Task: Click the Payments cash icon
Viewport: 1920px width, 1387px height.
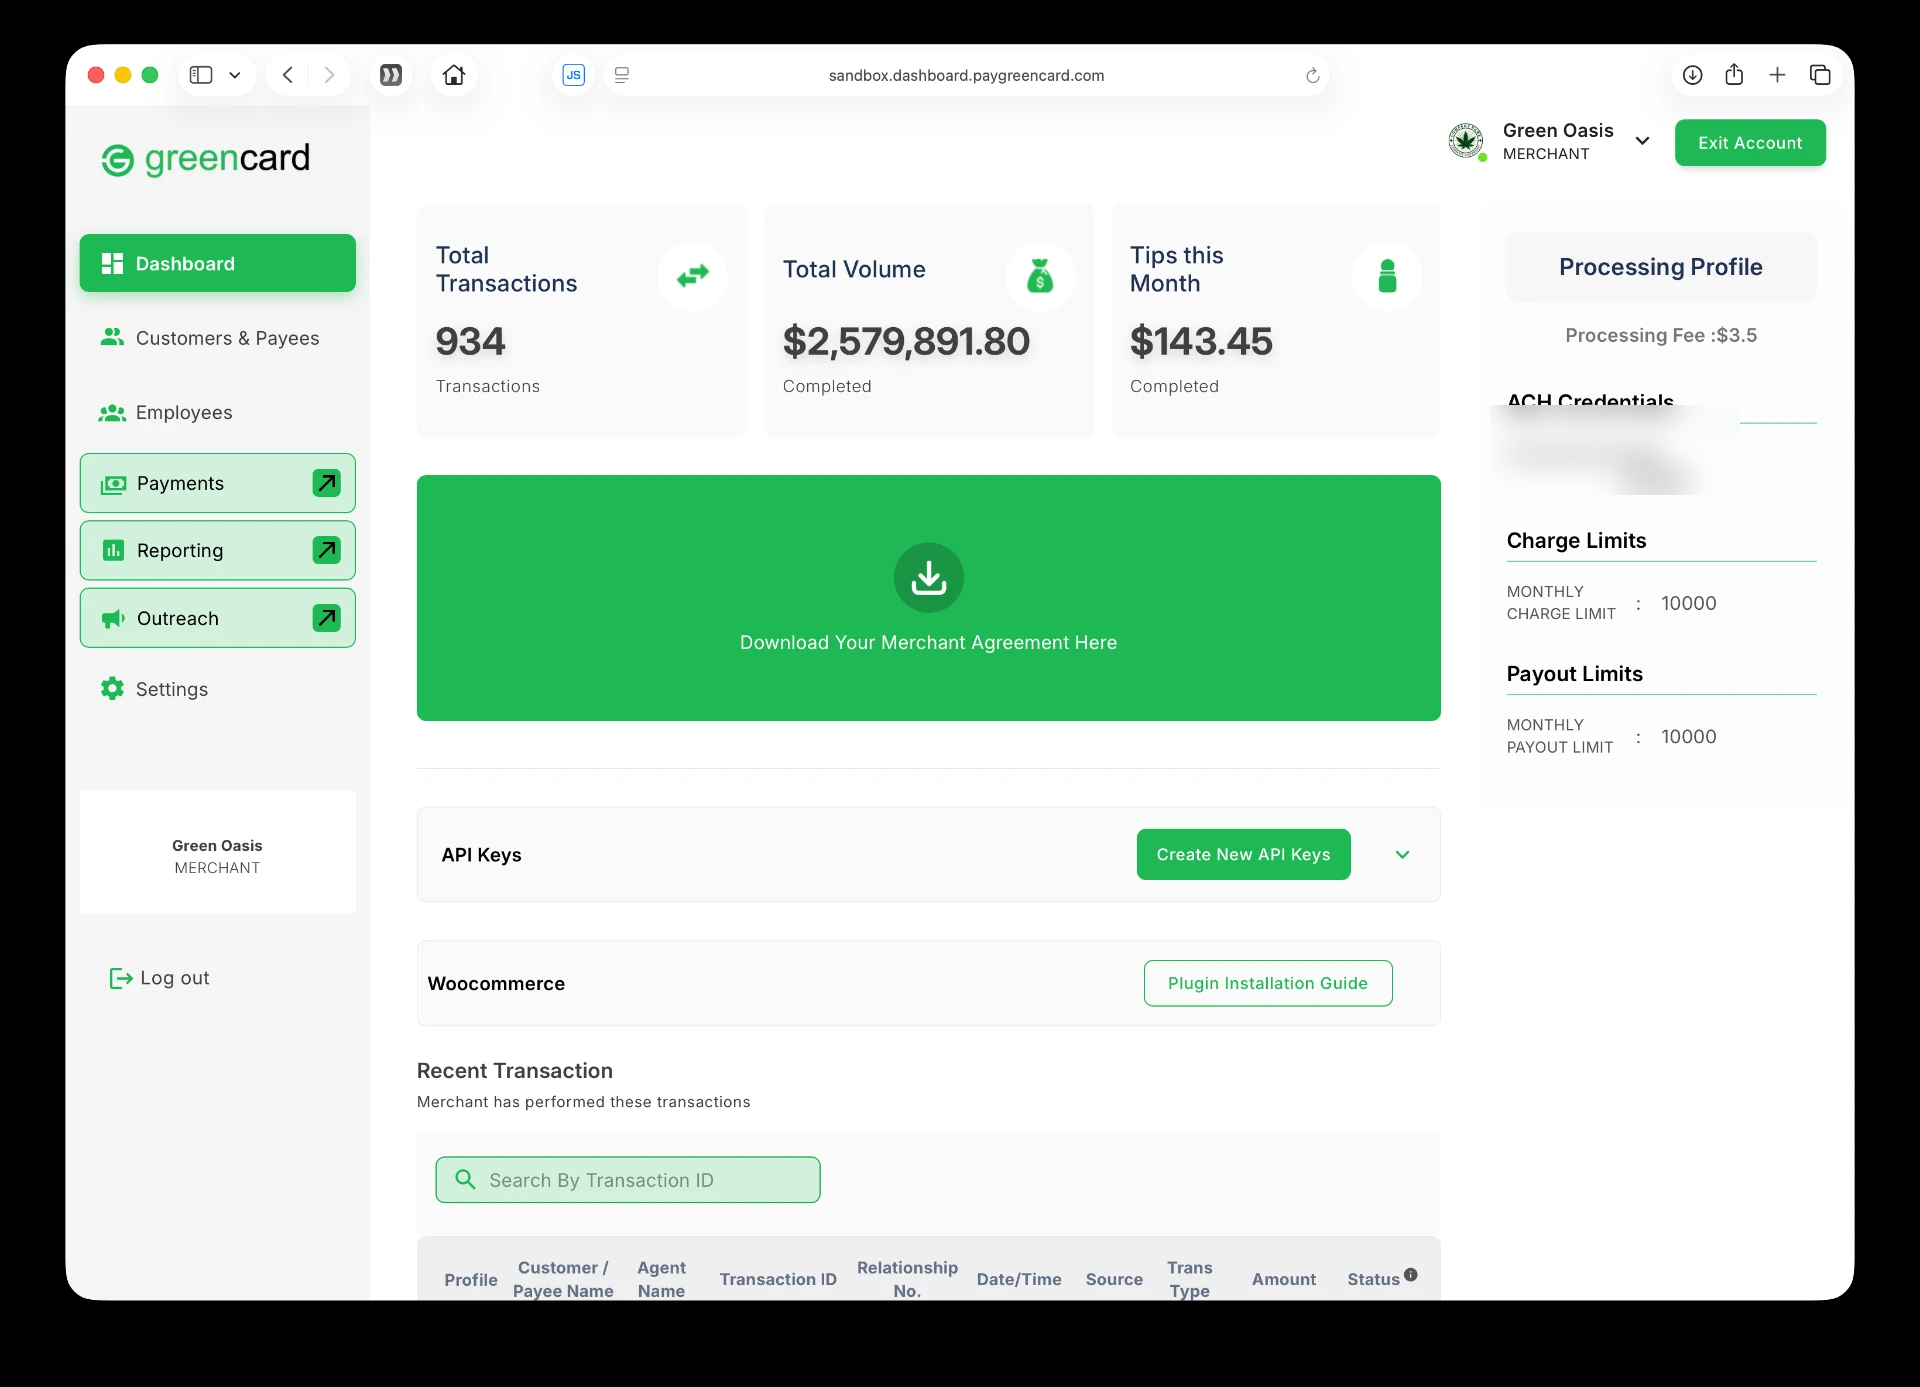Action: pos(113,484)
